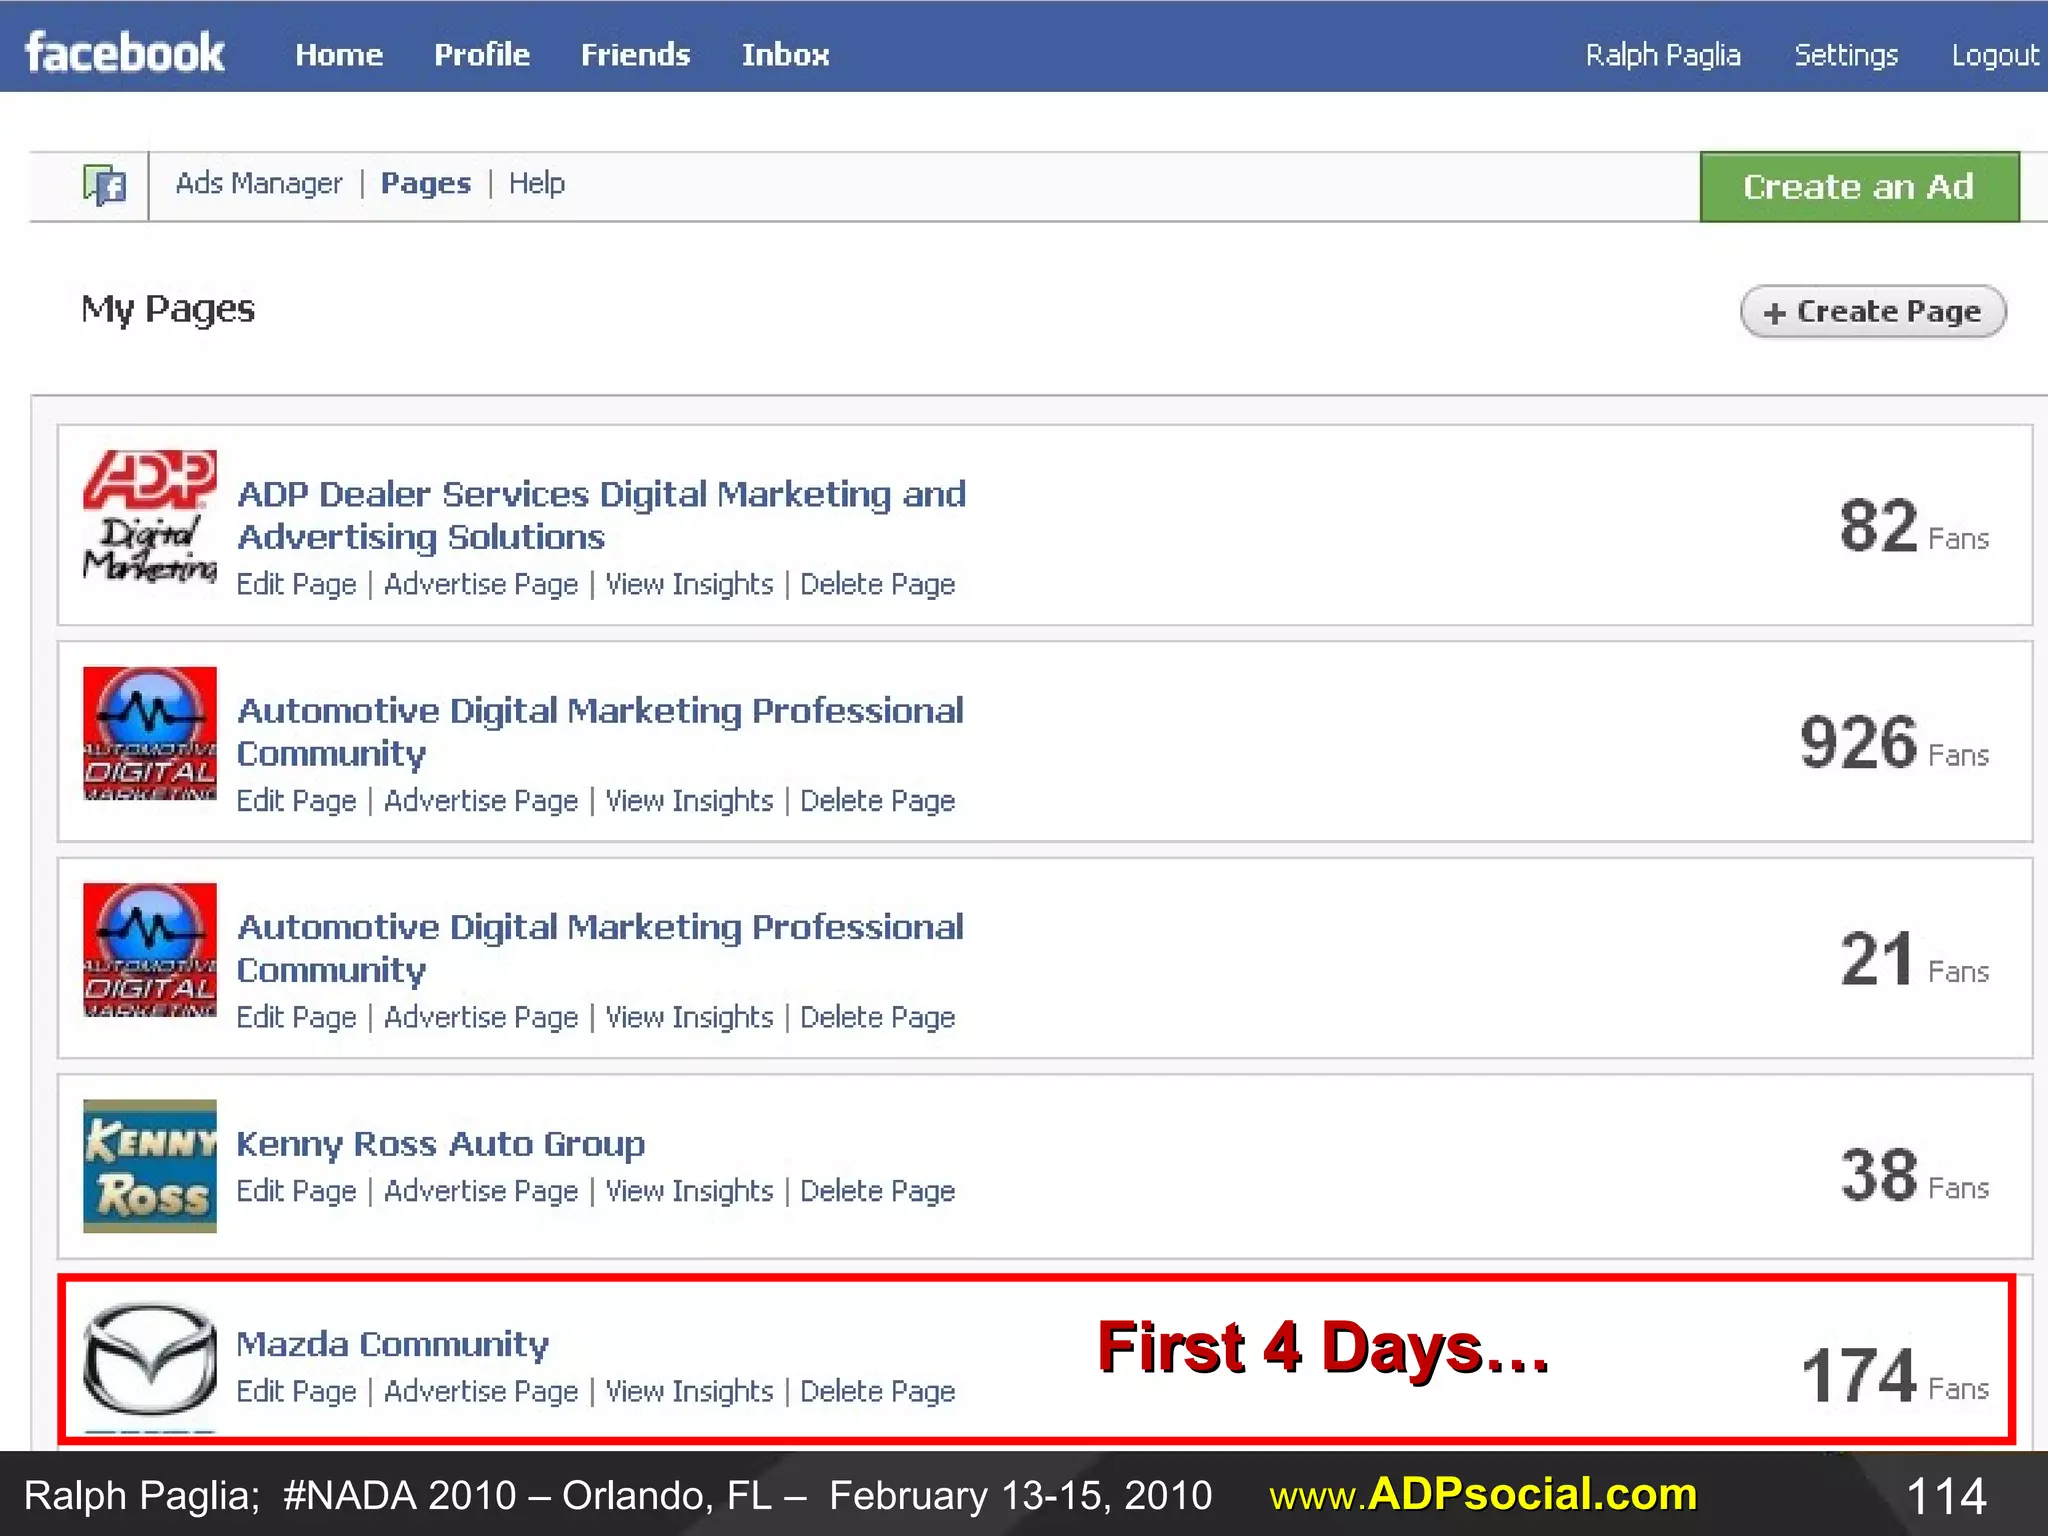Open the ADP Digital Marketing page thumbnail
Screen dimensions: 2048x1536
click(x=150, y=516)
